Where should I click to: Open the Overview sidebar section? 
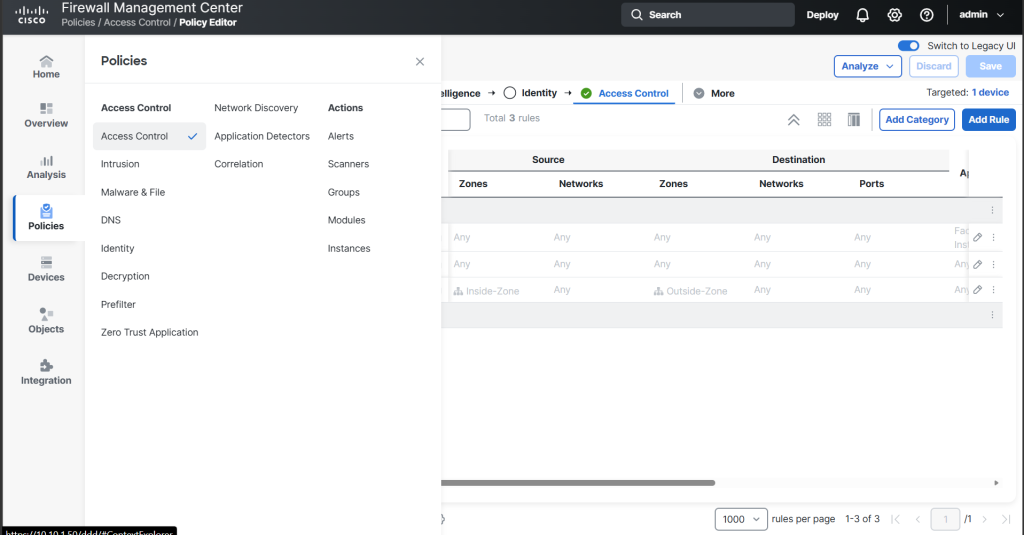coord(46,116)
